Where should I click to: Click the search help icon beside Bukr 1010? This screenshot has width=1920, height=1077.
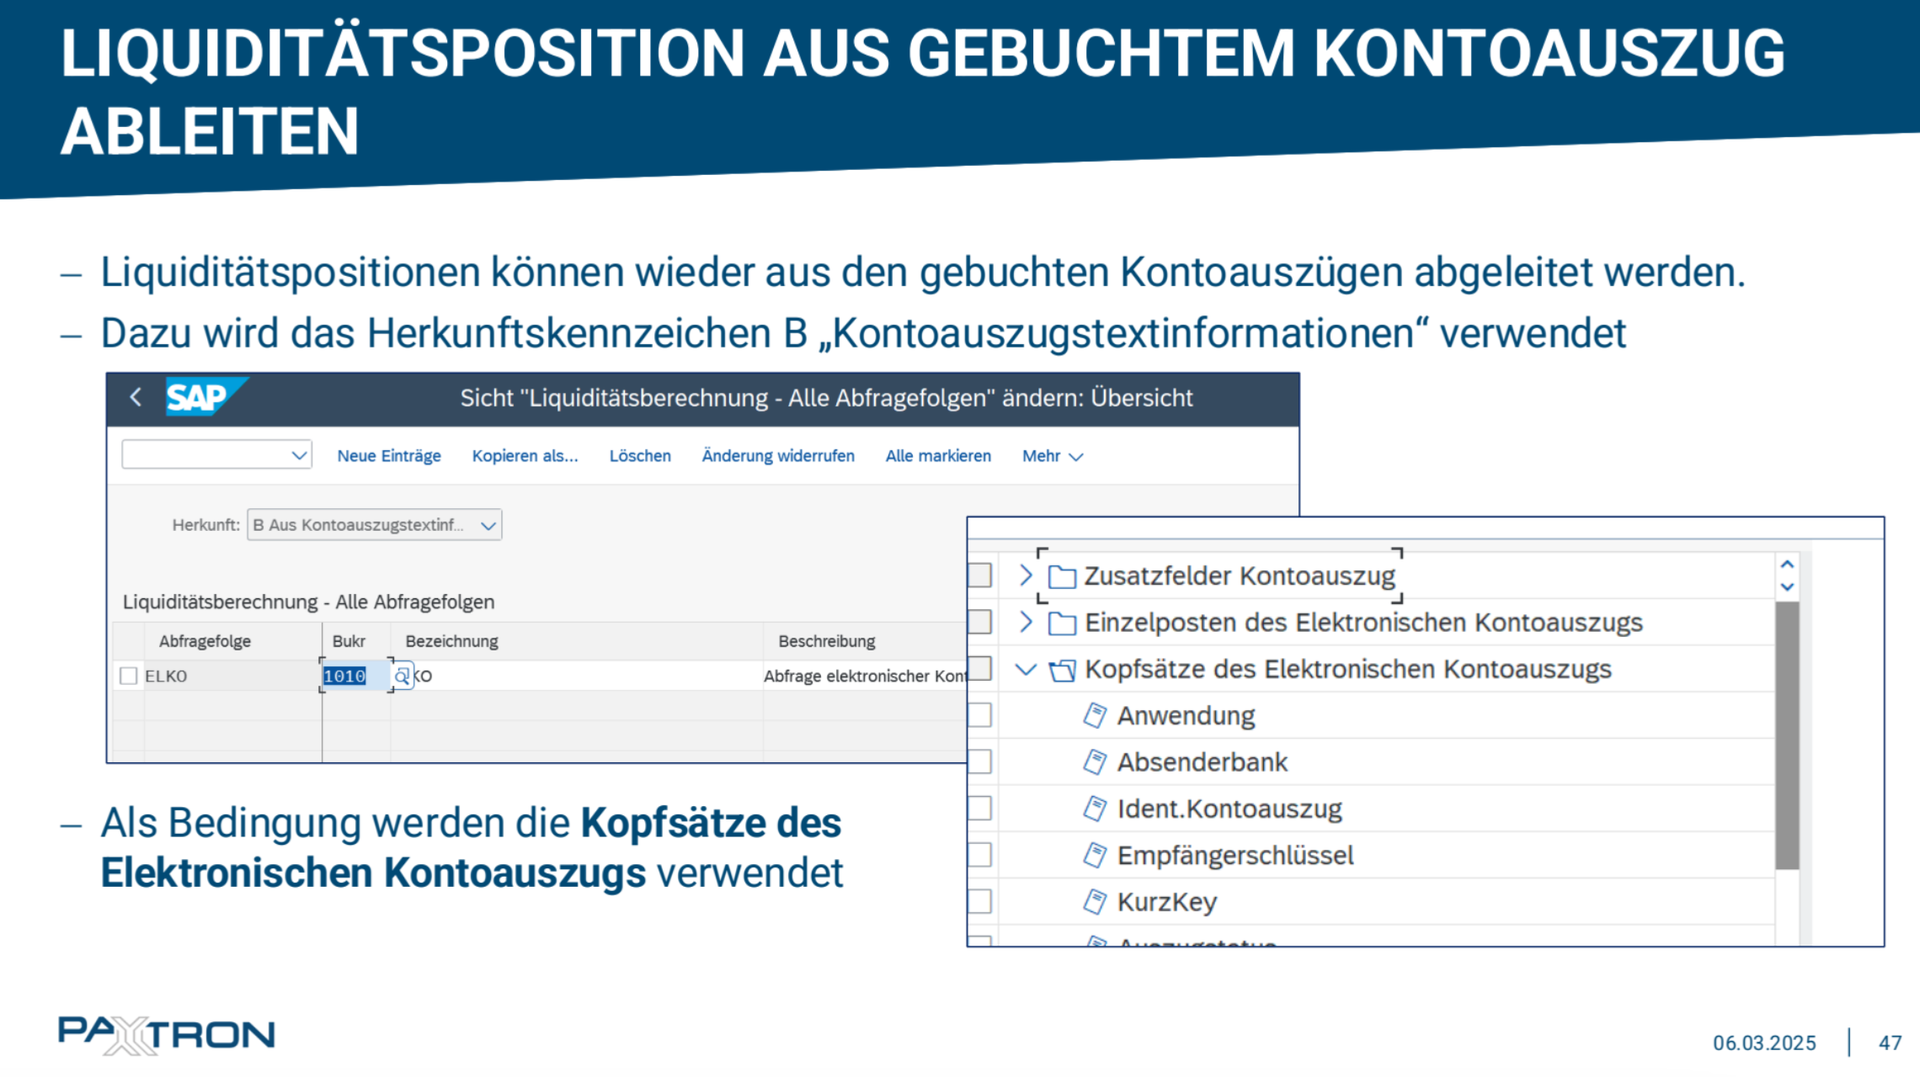402,677
